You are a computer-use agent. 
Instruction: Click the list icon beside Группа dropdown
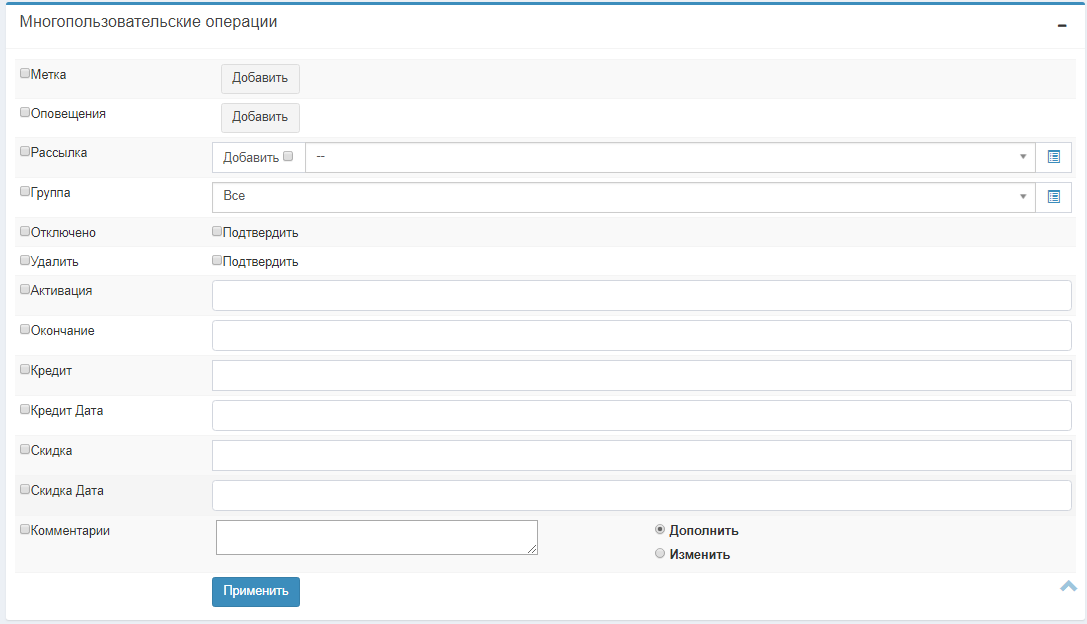pos(1053,197)
